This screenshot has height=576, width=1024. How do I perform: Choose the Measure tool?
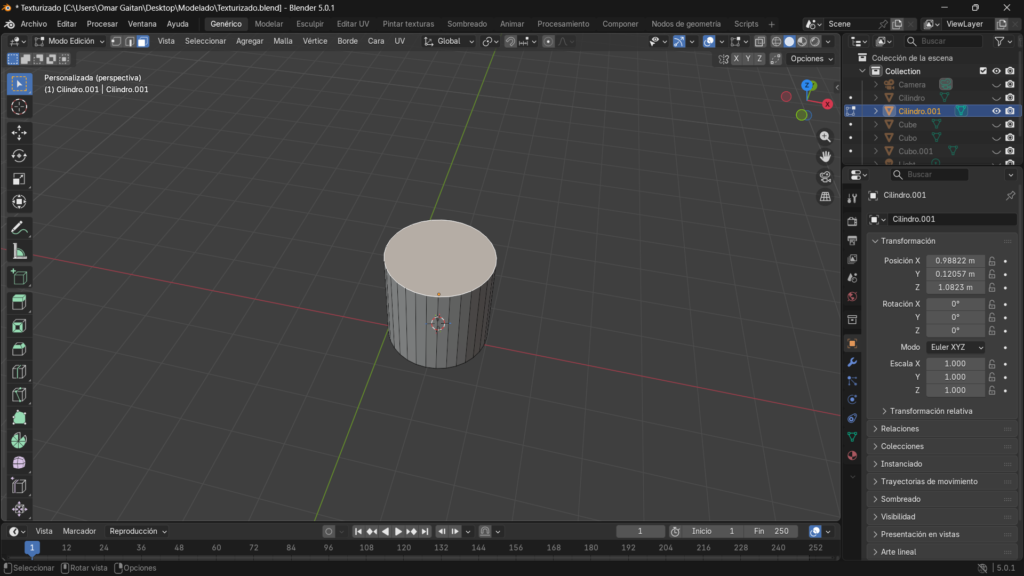coord(19,252)
